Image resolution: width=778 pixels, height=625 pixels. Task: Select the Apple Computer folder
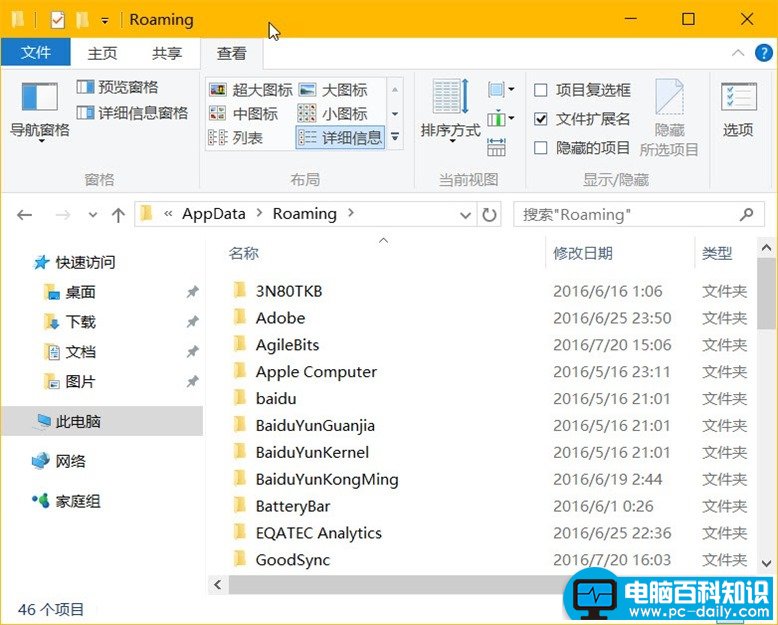[x=316, y=372]
